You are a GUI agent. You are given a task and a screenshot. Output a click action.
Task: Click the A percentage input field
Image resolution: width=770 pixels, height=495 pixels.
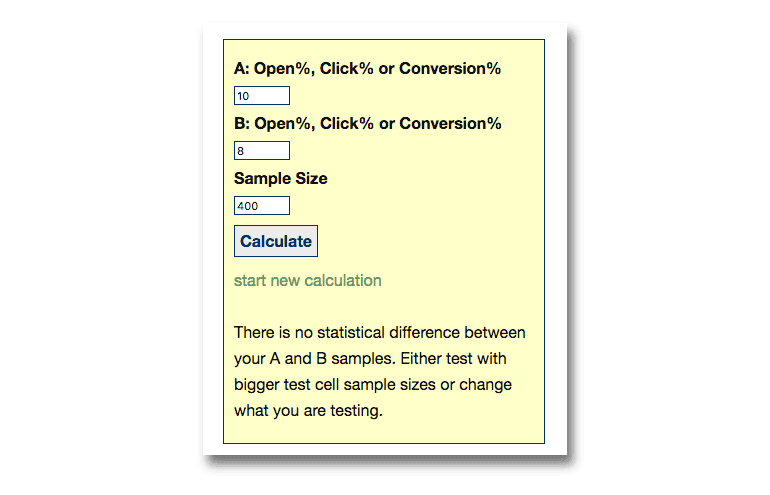click(261, 96)
